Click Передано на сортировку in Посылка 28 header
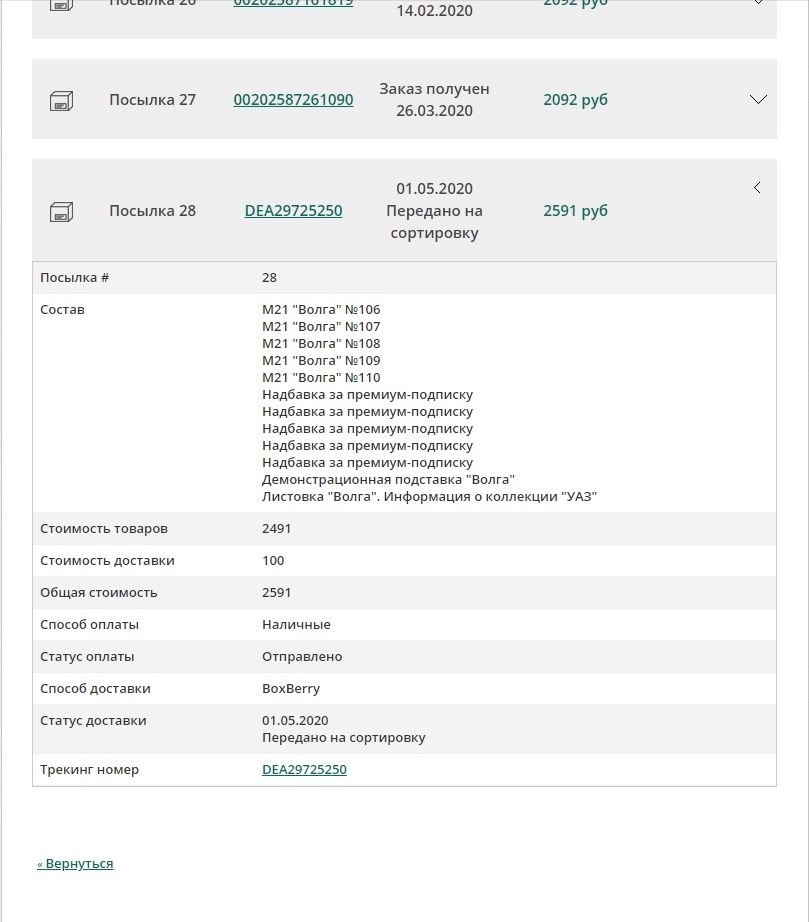The width and height of the screenshot is (809, 922). point(434,222)
